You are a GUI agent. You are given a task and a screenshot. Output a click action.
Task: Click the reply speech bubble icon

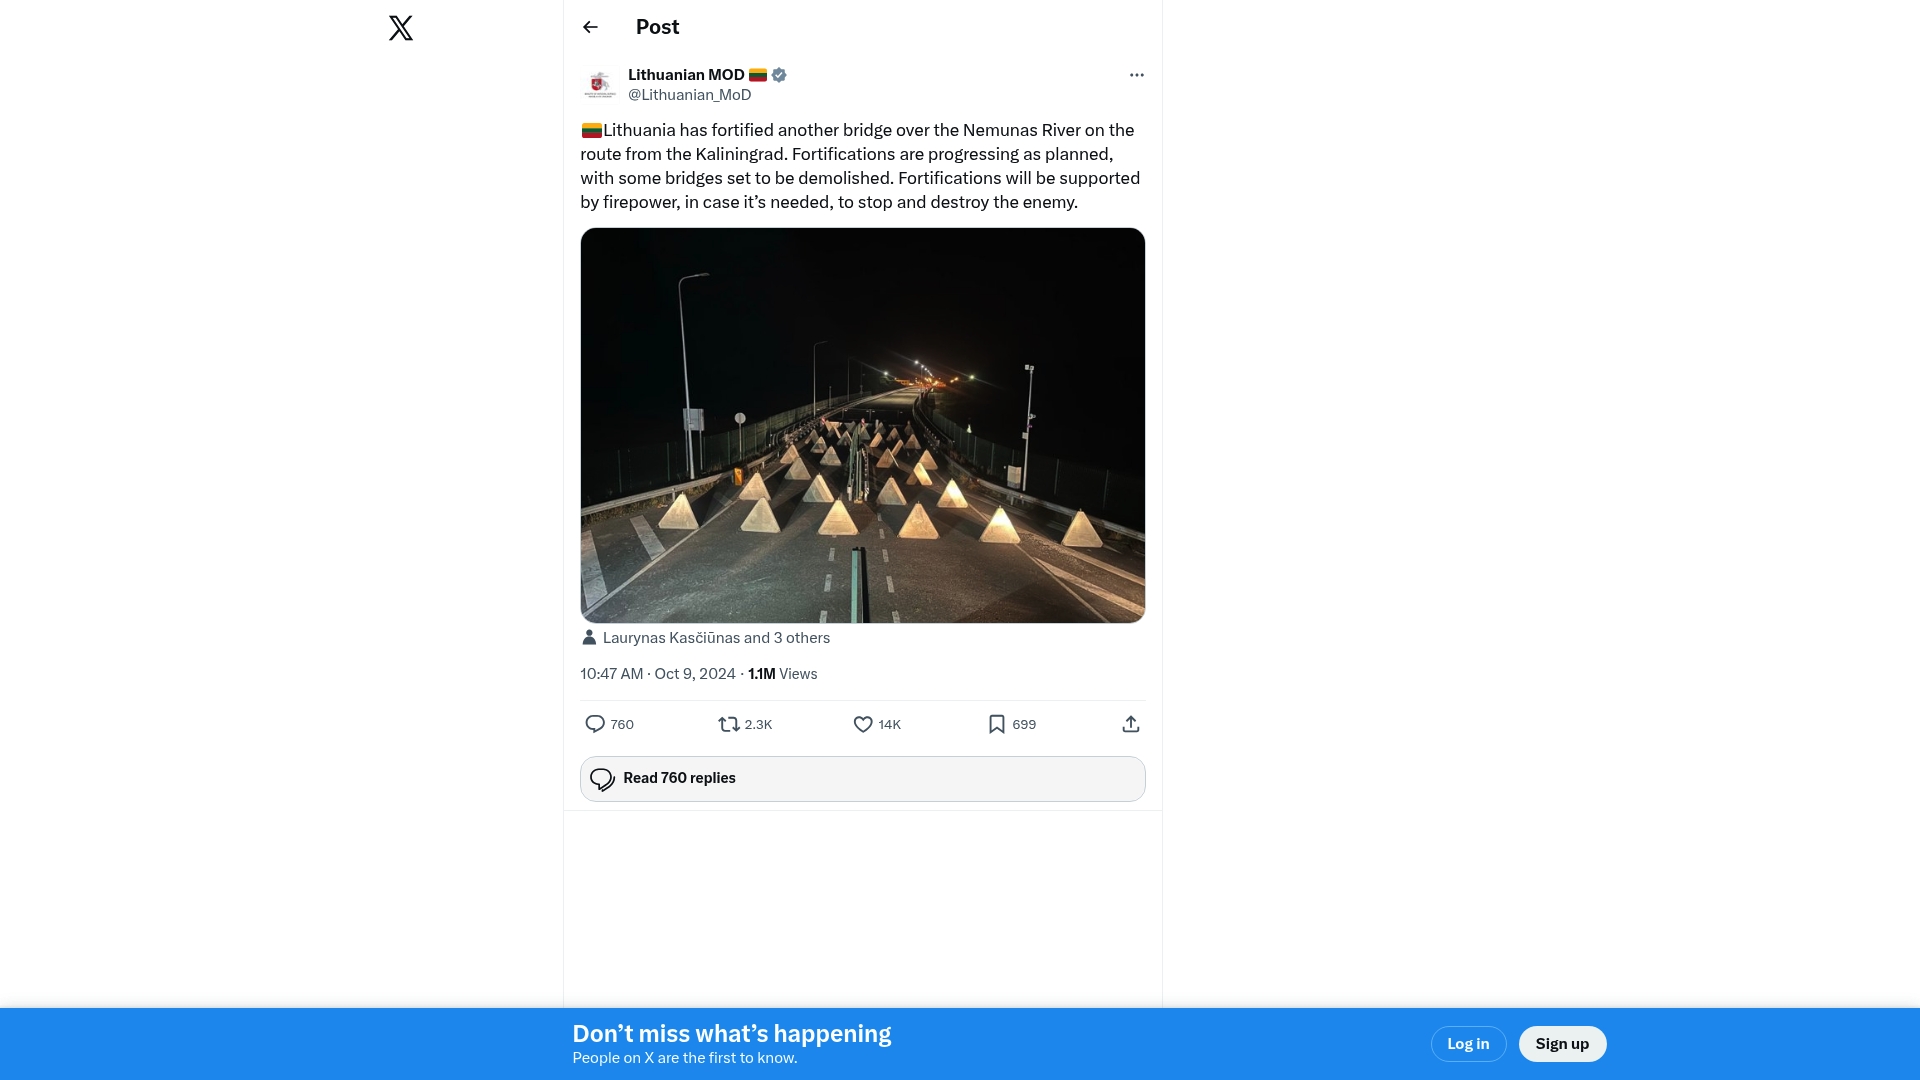pos(595,724)
